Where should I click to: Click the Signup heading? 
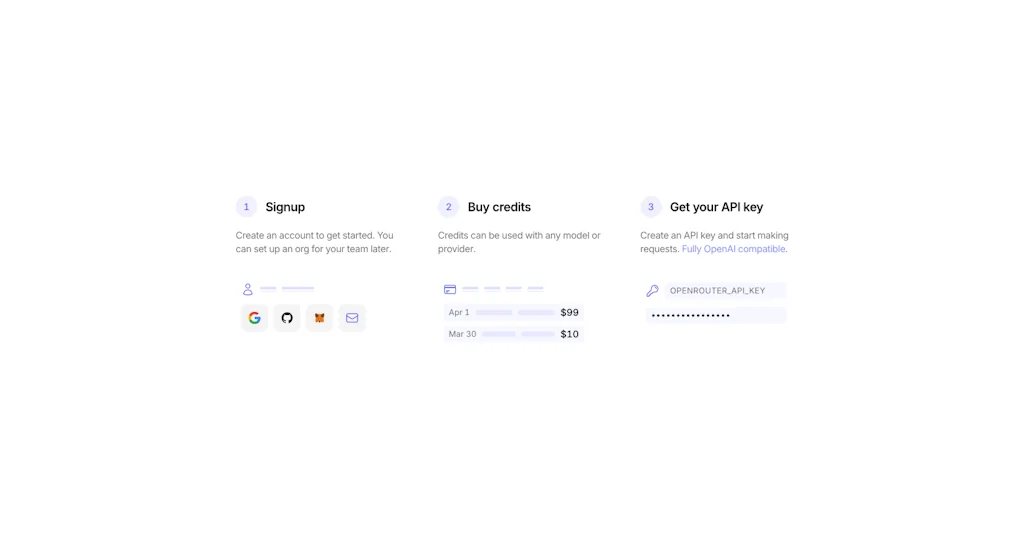[285, 207]
